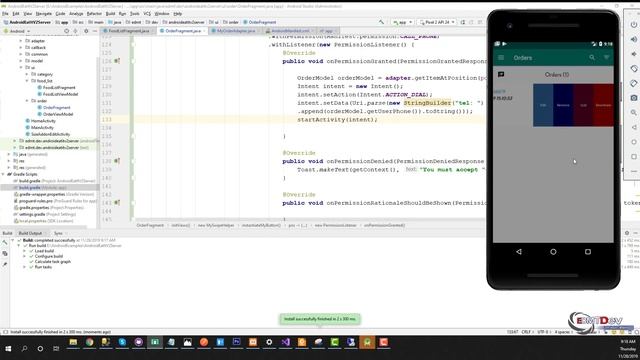Tap the search icon in Orders toolbar
Viewport: 640px width, 360px height.
[592, 58]
